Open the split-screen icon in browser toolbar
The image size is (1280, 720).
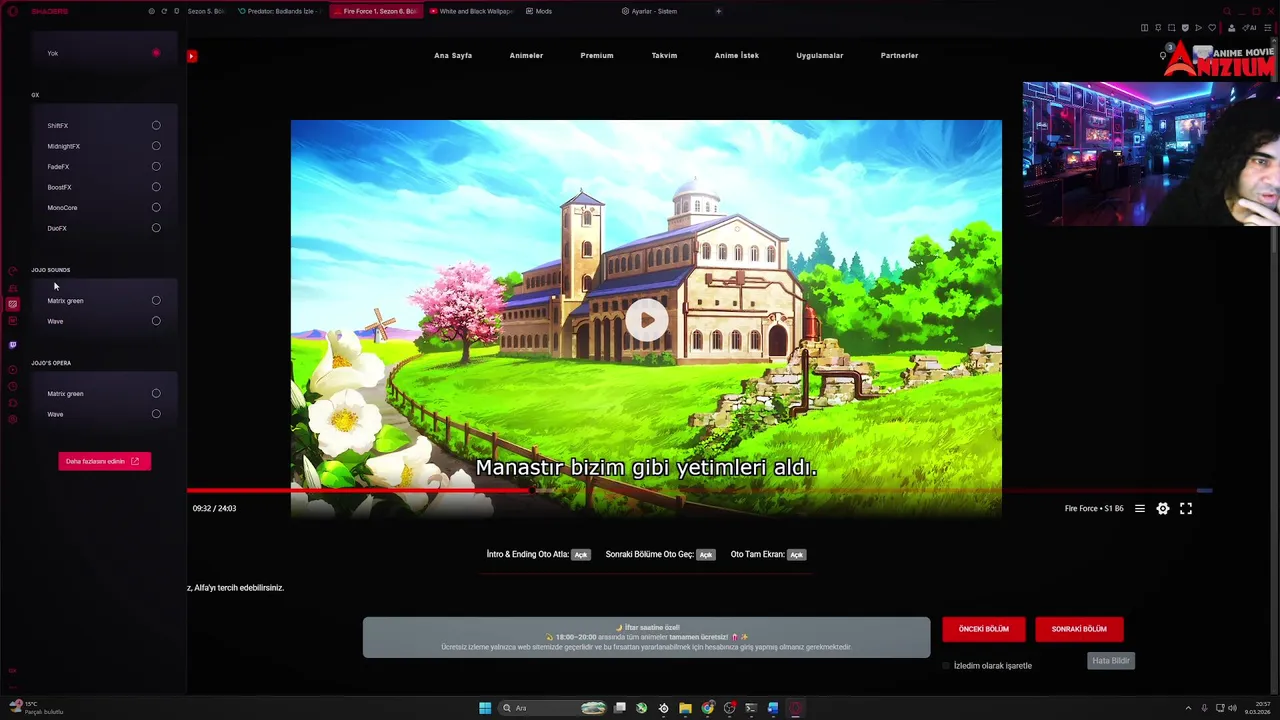pos(1144,28)
